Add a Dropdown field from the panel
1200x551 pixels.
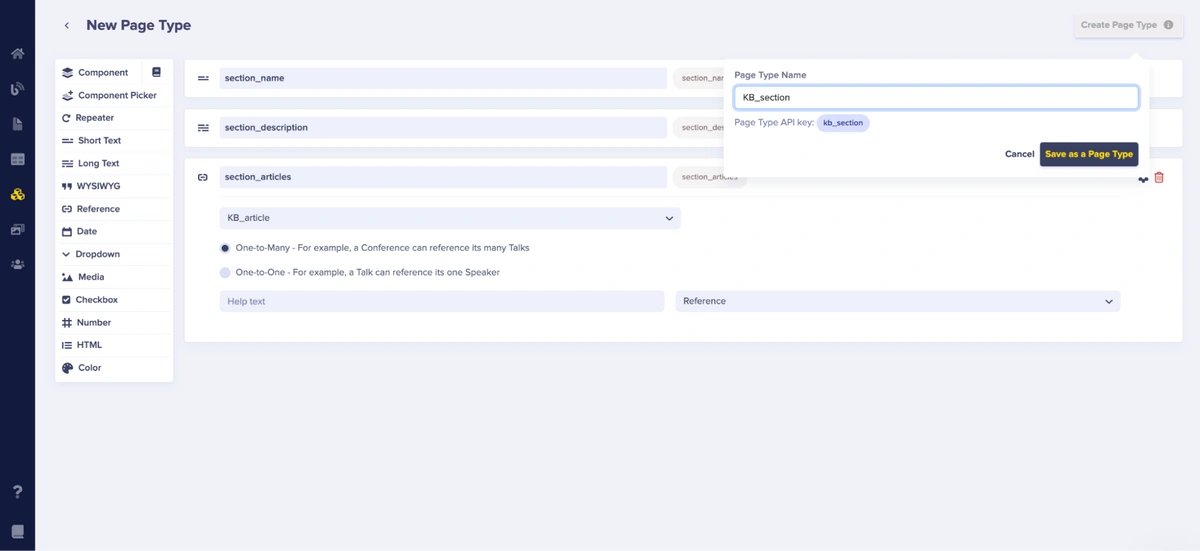96,255
